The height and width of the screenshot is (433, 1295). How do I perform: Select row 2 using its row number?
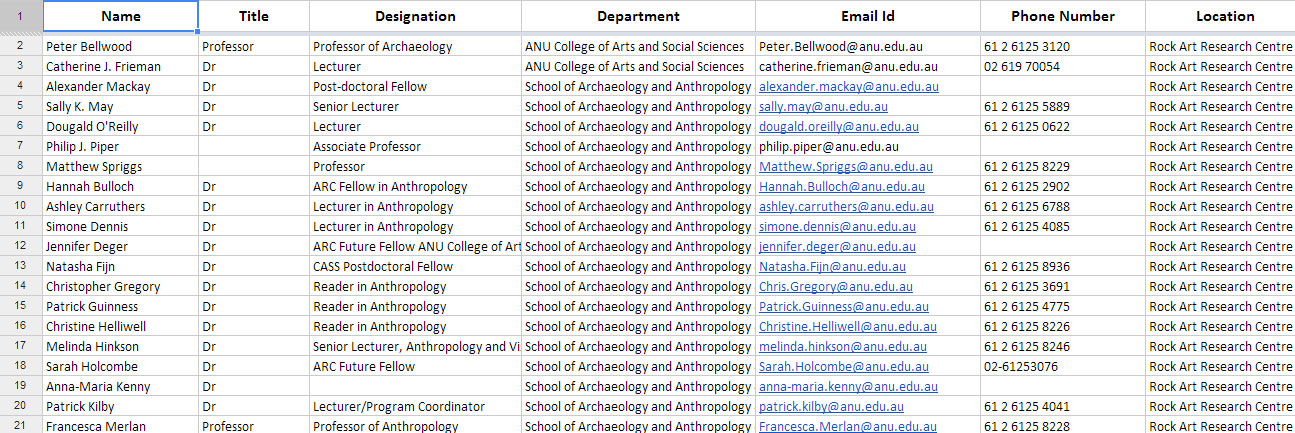click(20, 46)
